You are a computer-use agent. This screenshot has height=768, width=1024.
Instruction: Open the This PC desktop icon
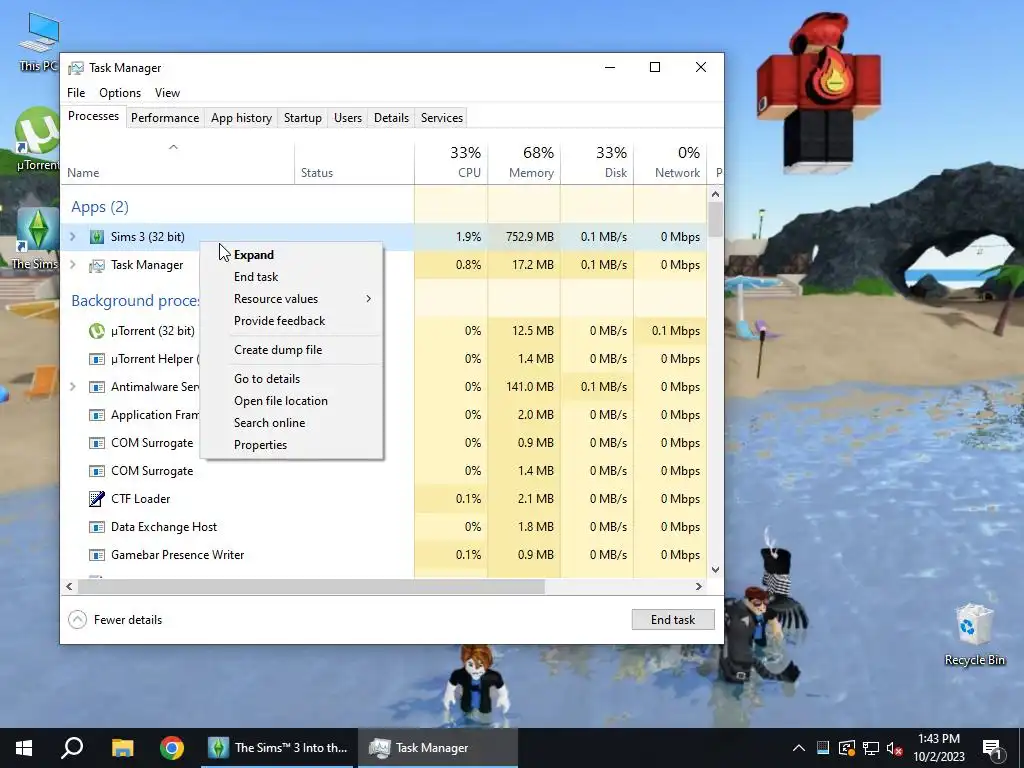coord(38,40)
